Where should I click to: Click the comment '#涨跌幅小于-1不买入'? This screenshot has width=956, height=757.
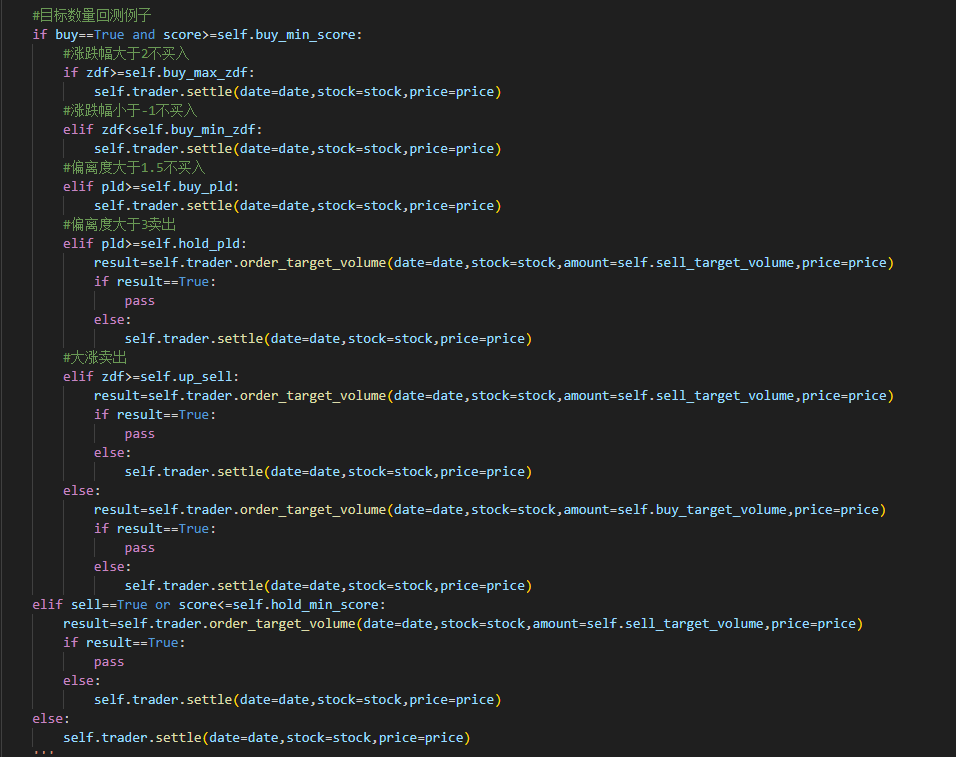(130, 110)
